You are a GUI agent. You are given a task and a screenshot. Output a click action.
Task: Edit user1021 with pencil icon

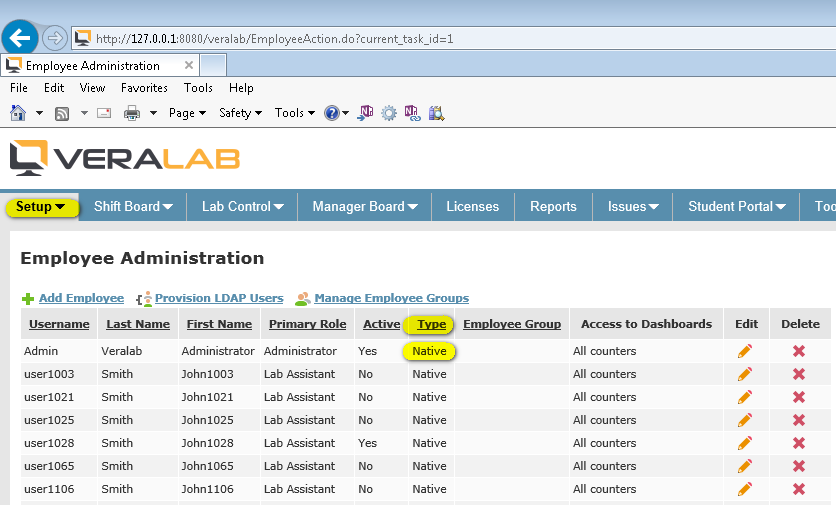point(745,397)
